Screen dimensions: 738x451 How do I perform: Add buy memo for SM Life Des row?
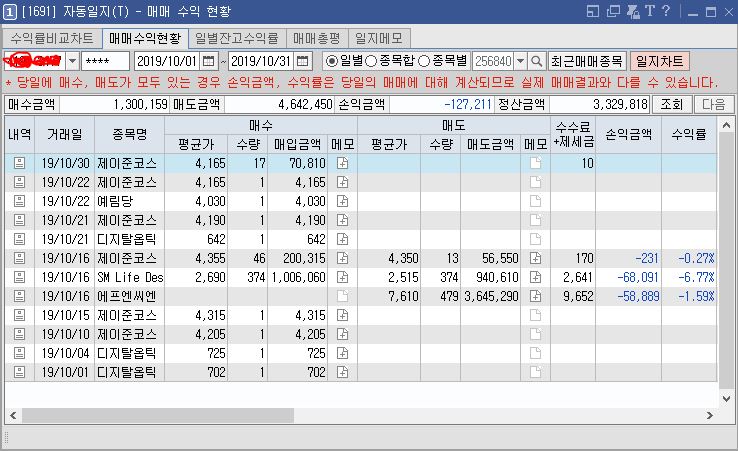coord(343,277)
